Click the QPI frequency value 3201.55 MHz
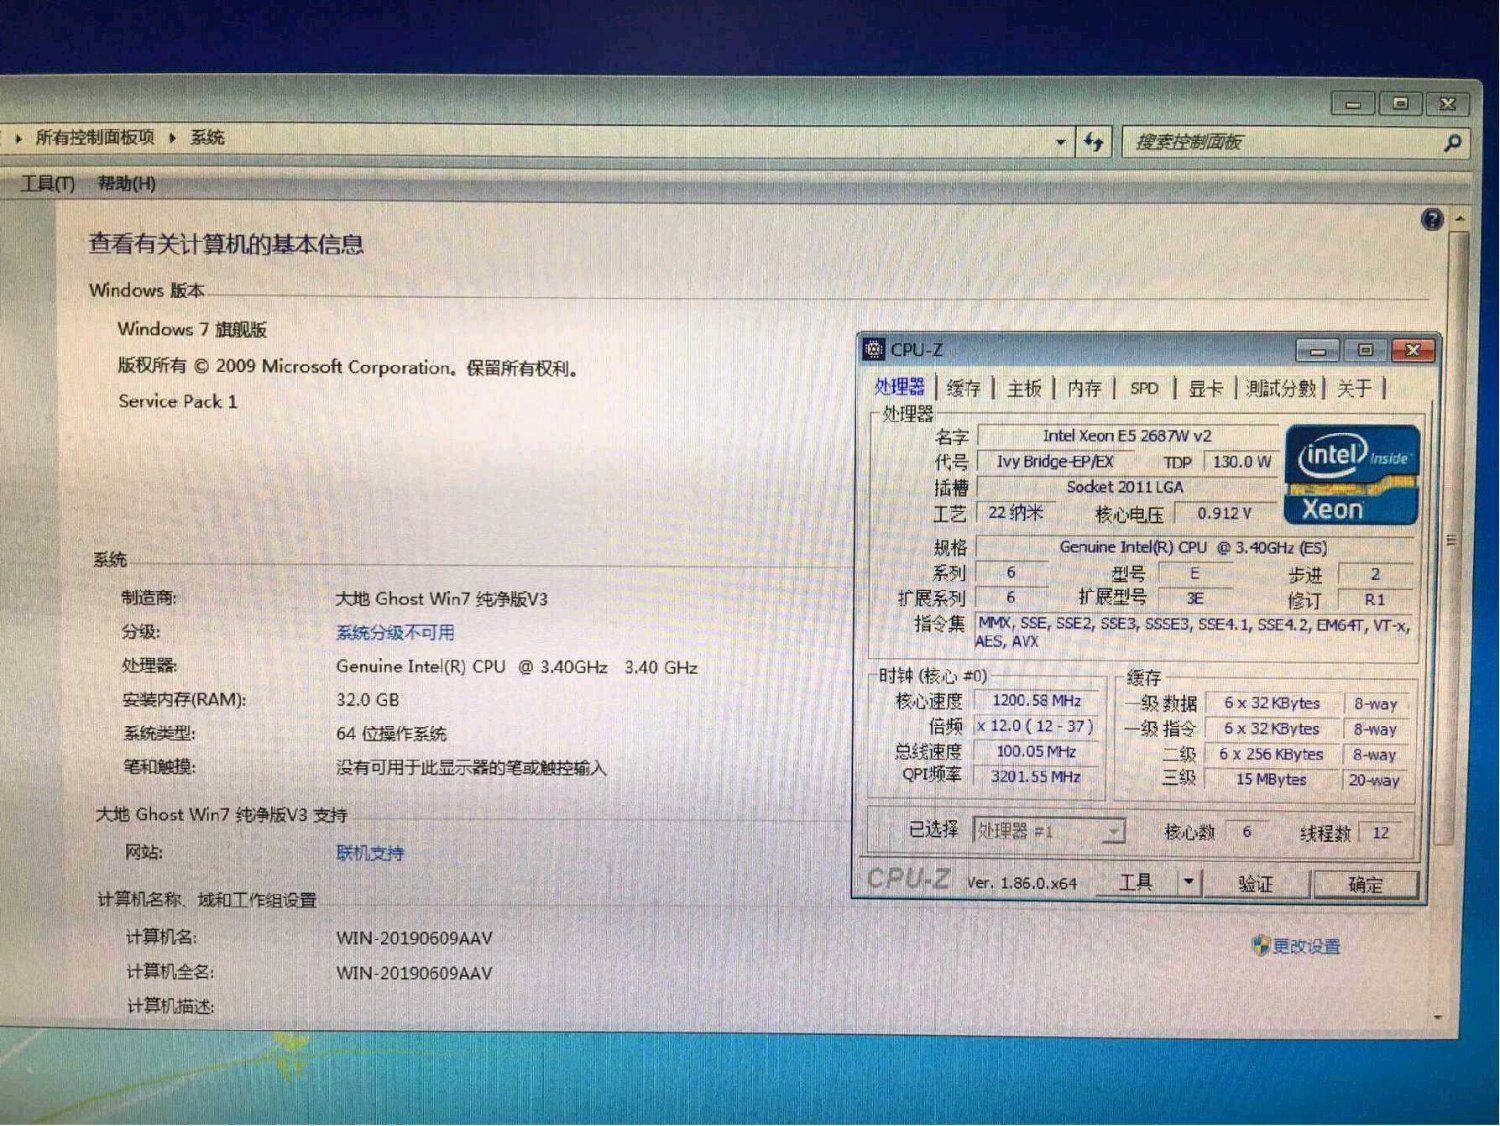This screenshot has width=1500, height=1126. [1036, 776]
